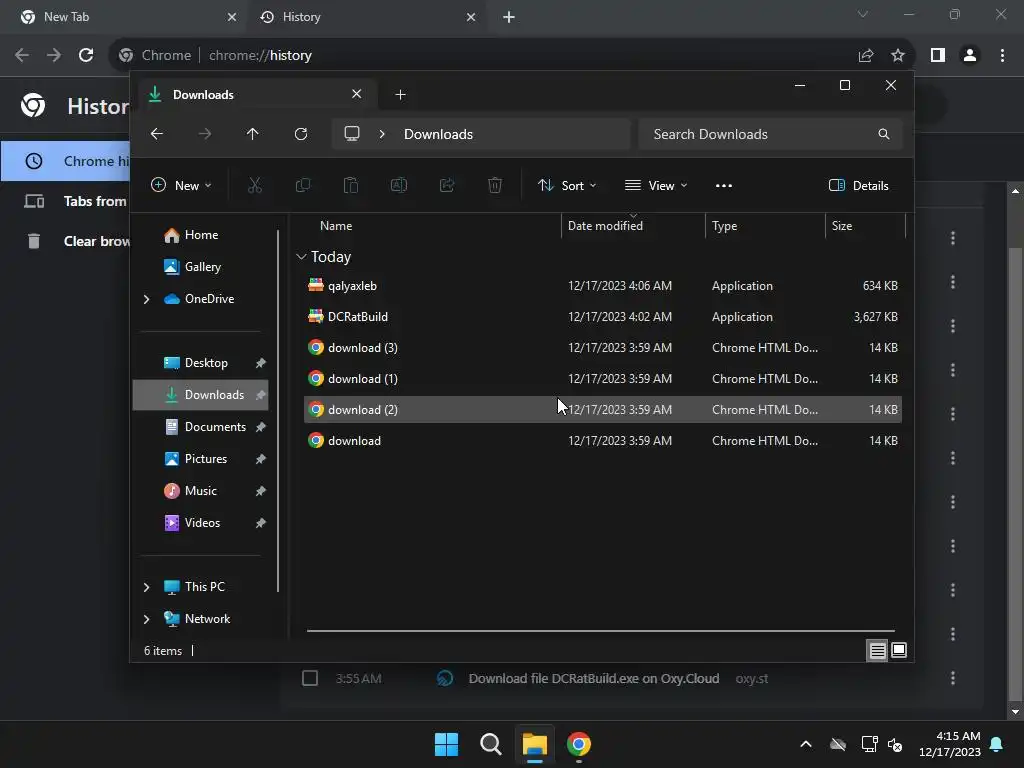Click the search magnifier in Search Downloads
Image resolution: width=1024 pixels, height=768 pixels.
(884, 134)
